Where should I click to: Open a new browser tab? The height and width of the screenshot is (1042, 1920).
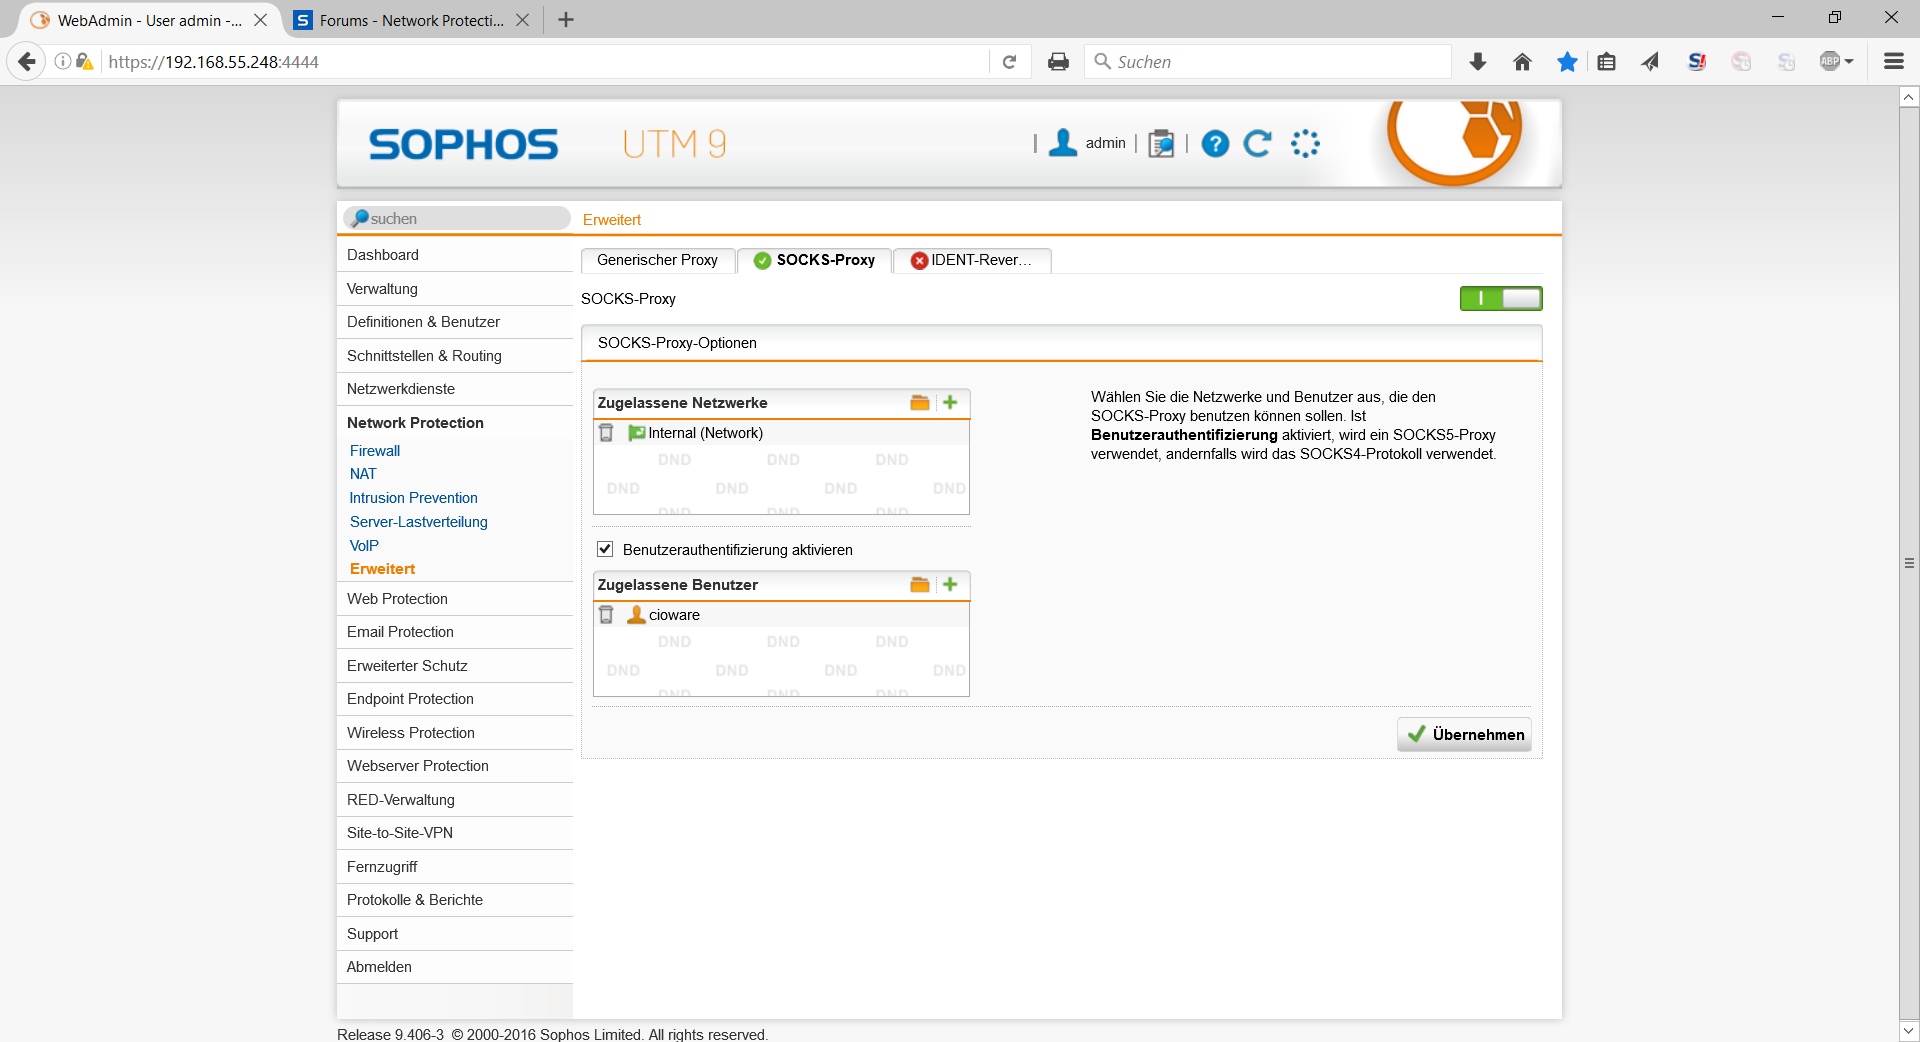[566, 20]
